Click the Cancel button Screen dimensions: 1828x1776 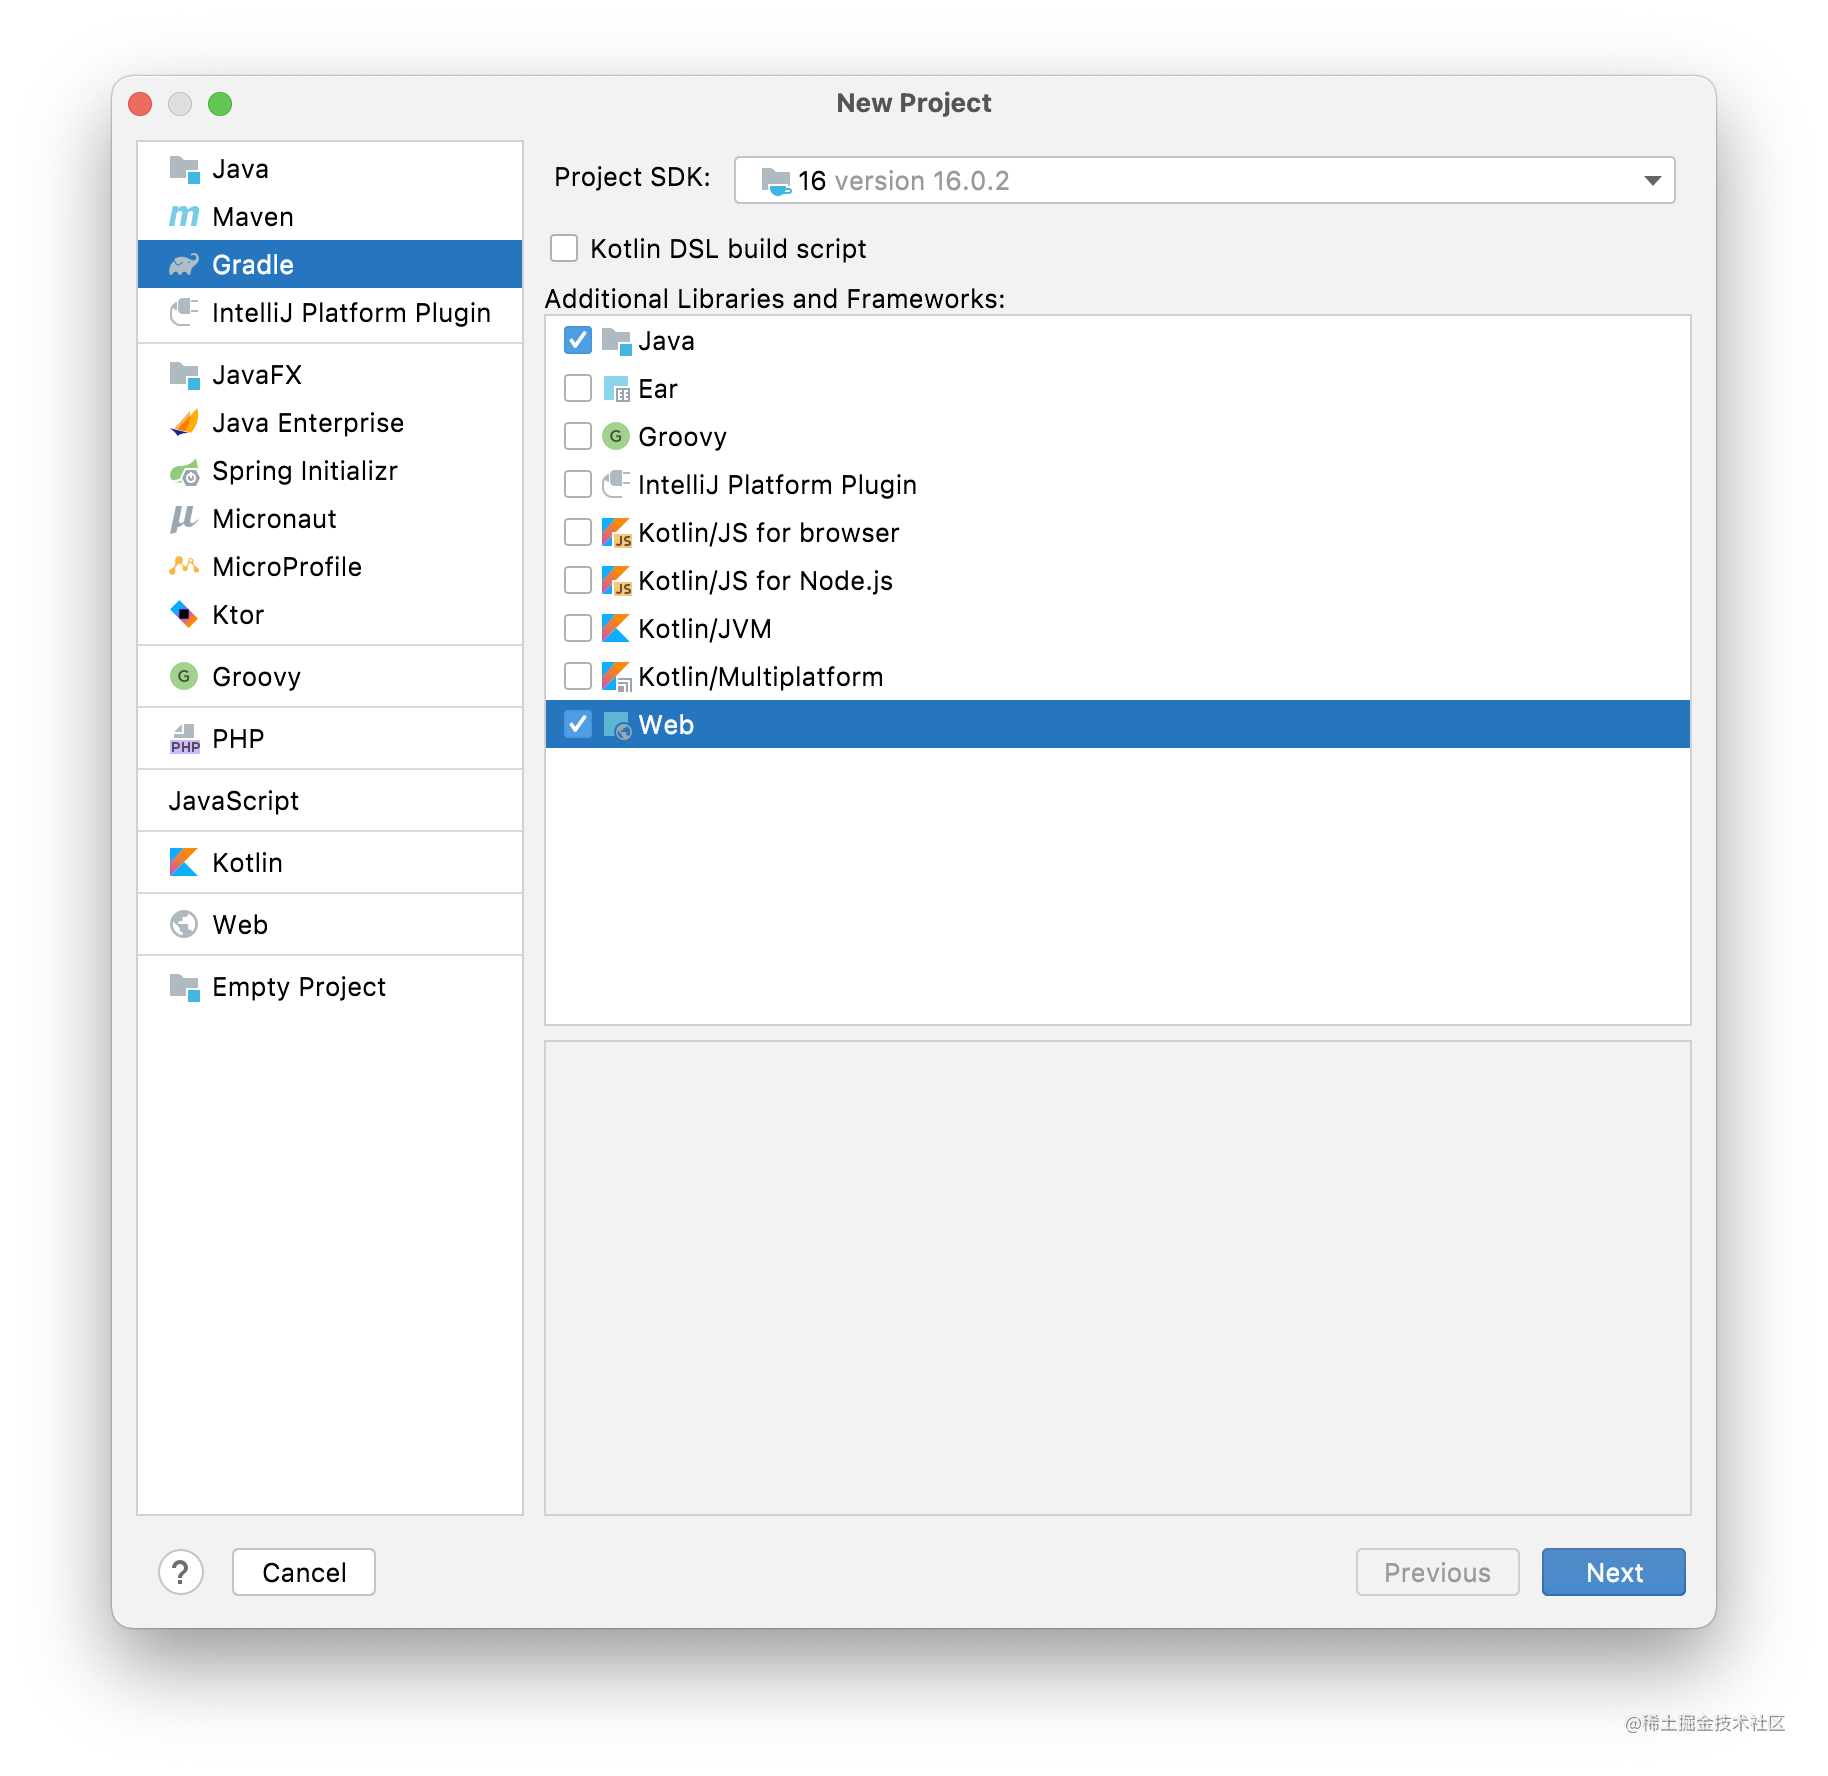(x=302, y=1572)
